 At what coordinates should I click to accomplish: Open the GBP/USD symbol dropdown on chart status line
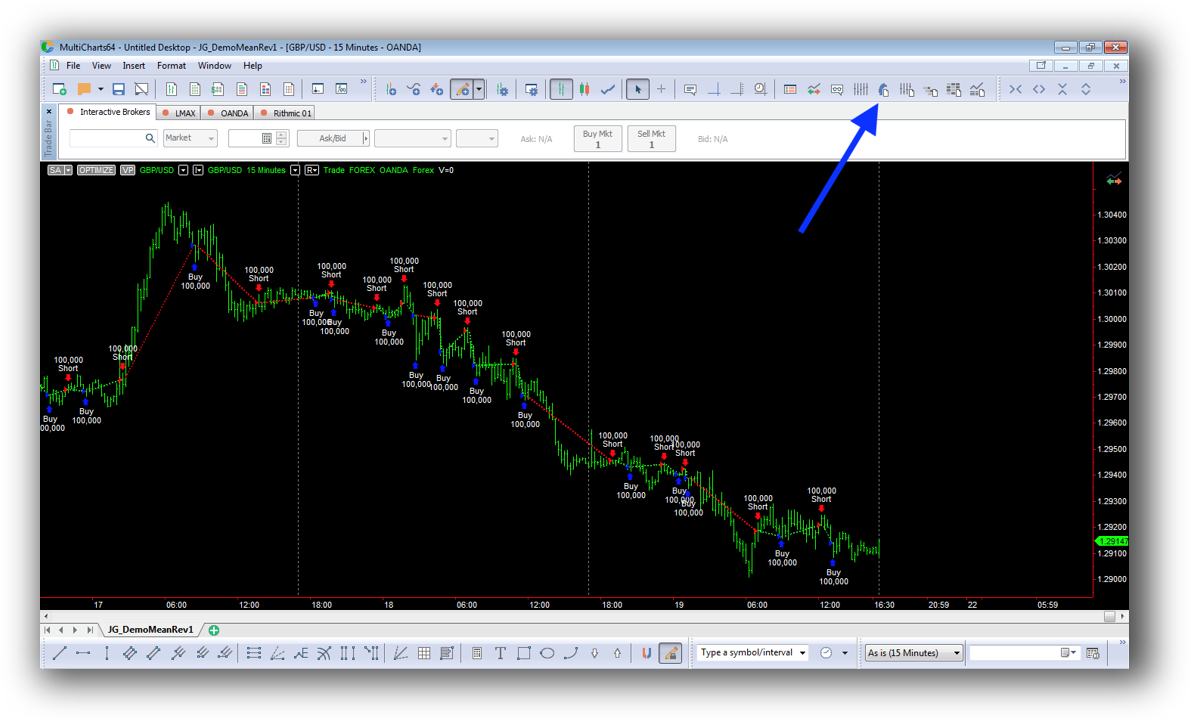pos(183,171)
